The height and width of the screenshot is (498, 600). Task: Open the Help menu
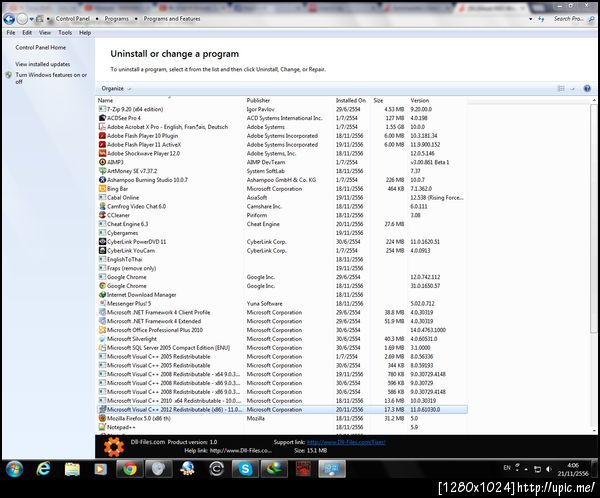(x=85, y=33)
